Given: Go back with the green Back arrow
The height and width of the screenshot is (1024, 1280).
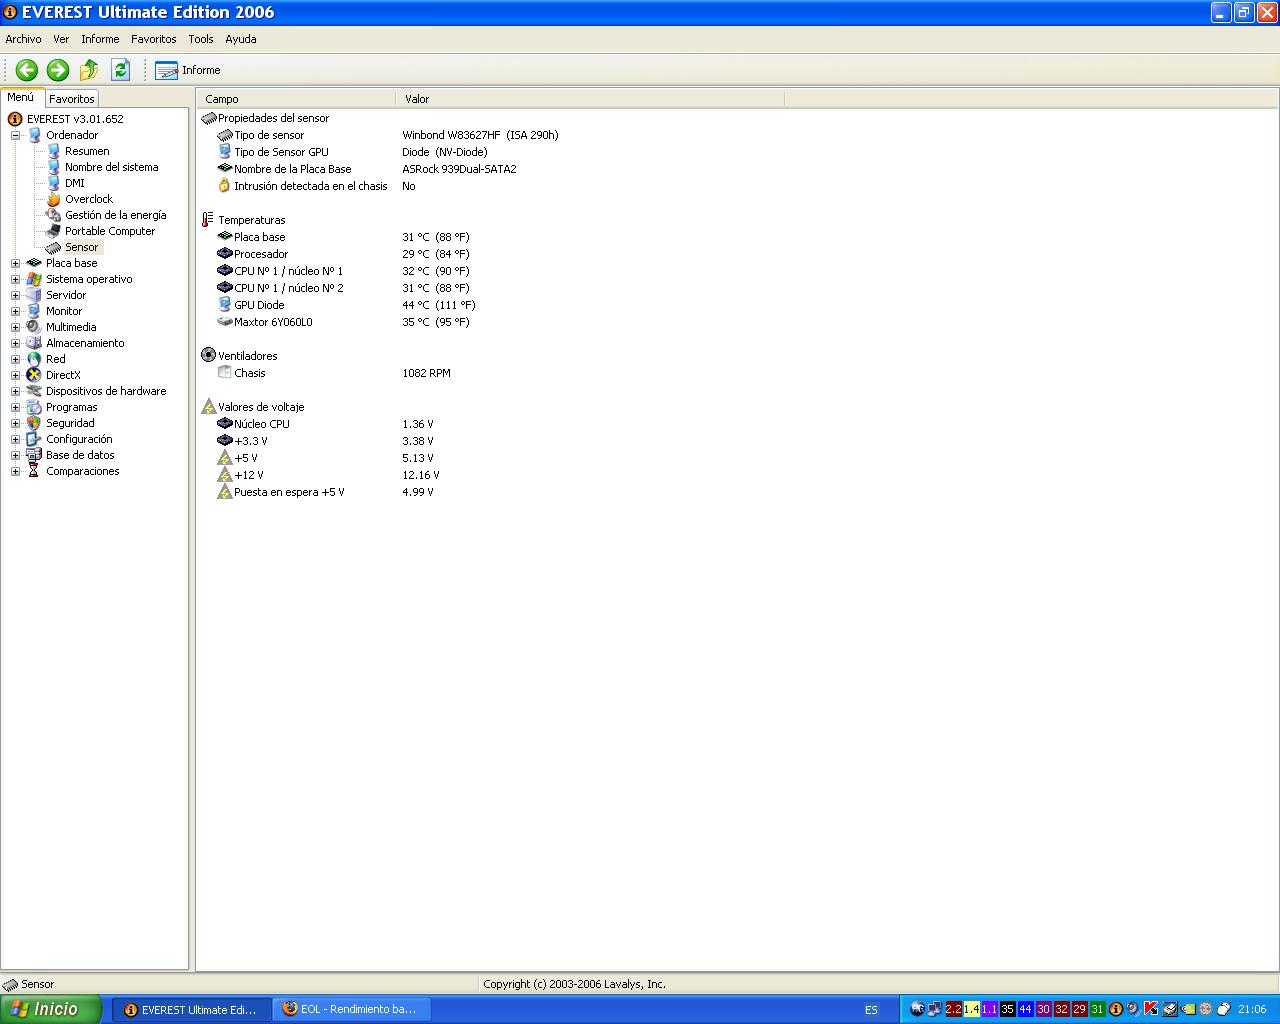Looking at the screenshot, I should tap(27, 70).
